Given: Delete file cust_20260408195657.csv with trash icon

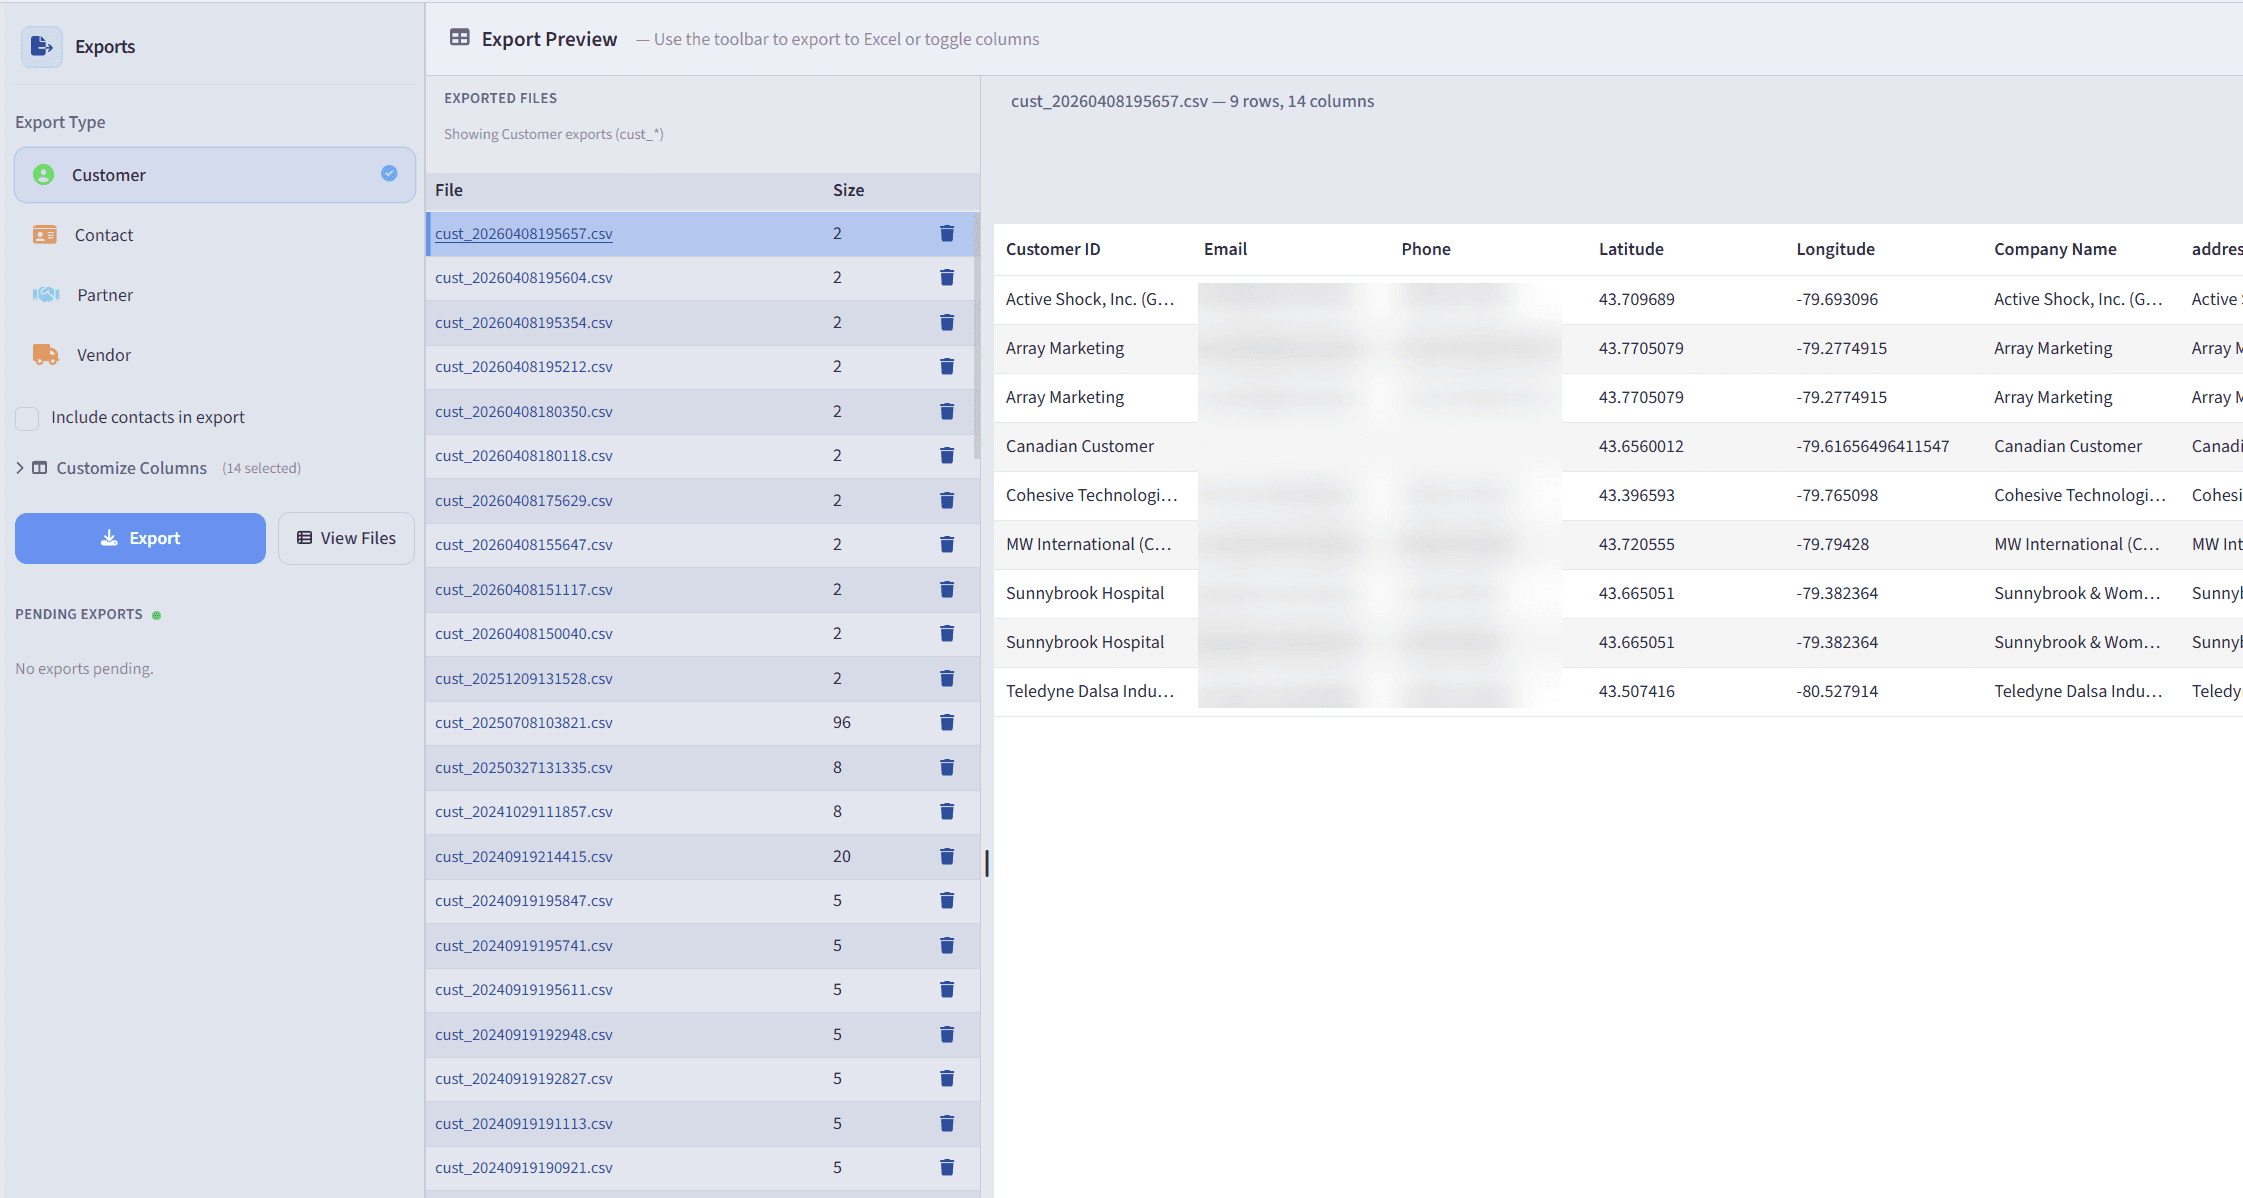Looking at the screenshot, I should coord(947,233).
